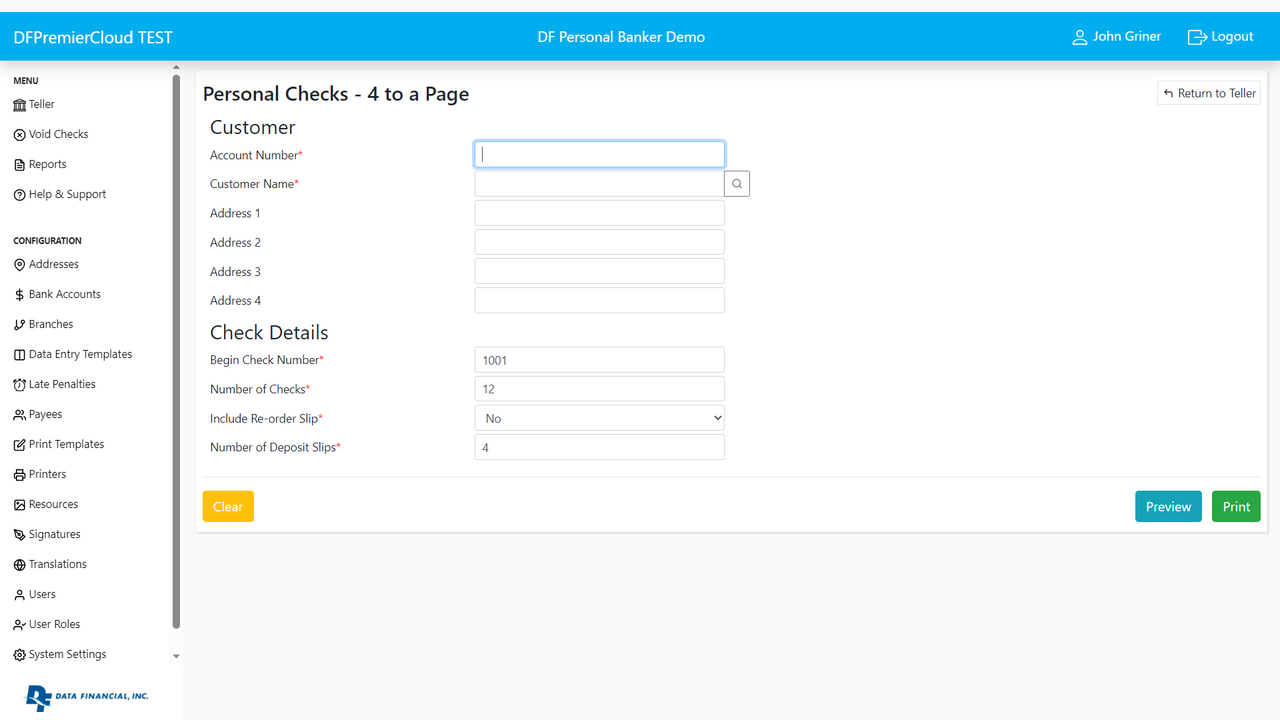Click the Printers icon in sidebar
The image size is (1280, 720).
pyautogui.click(x=20, y=475)
